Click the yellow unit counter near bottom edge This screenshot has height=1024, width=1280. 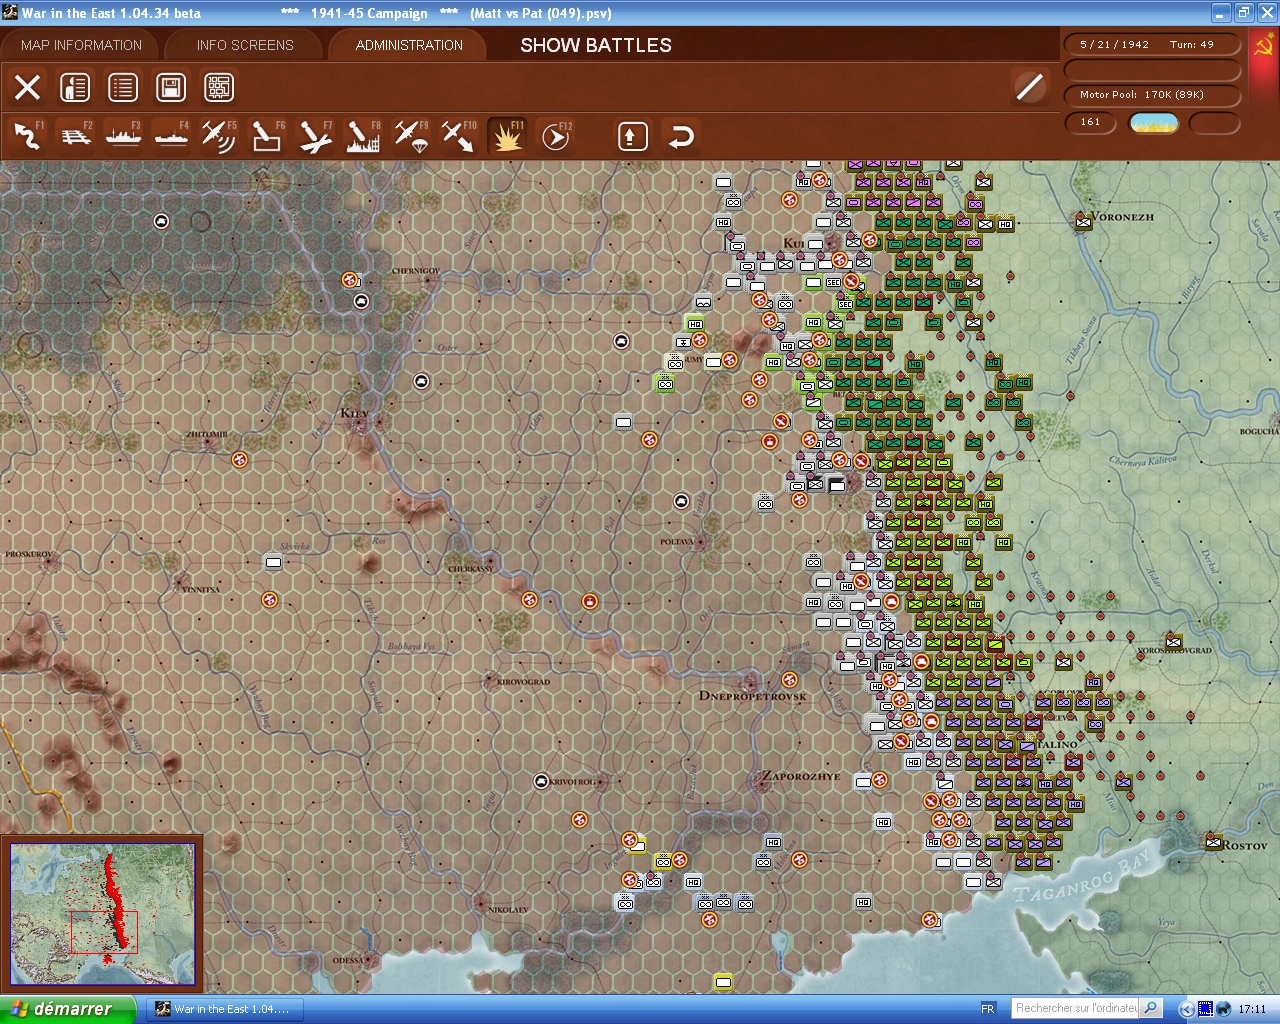click(x=723, y=983)
